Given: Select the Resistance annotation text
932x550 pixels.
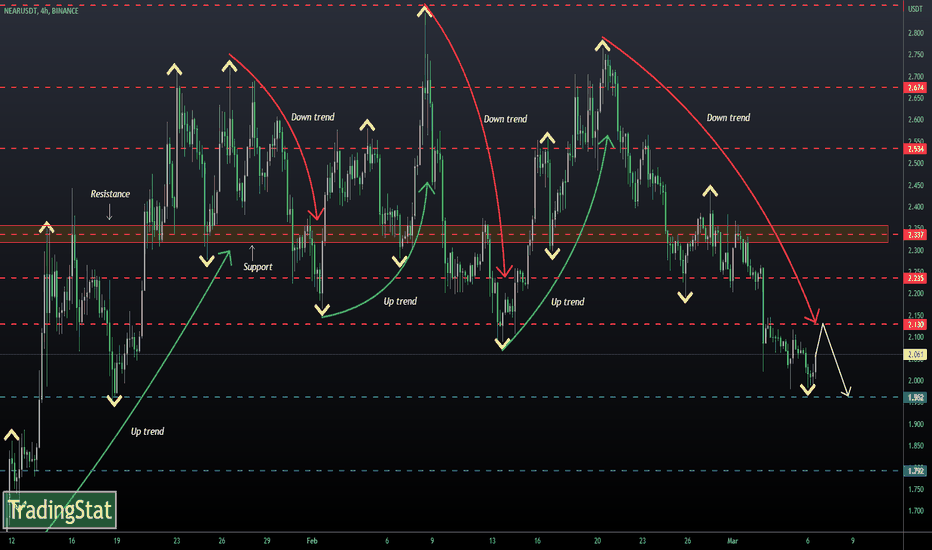Looking at the screenshot, I should point(110,194).
